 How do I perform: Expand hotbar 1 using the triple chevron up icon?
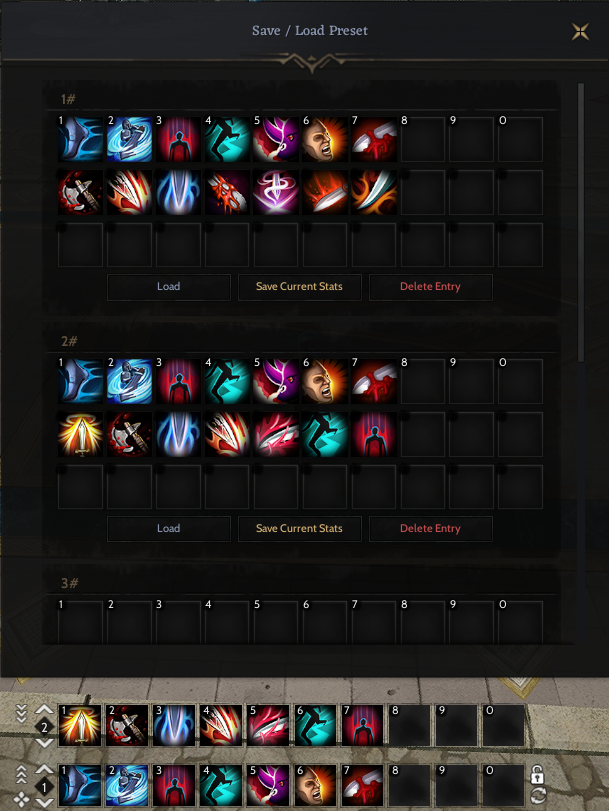(x=21, y=774)
